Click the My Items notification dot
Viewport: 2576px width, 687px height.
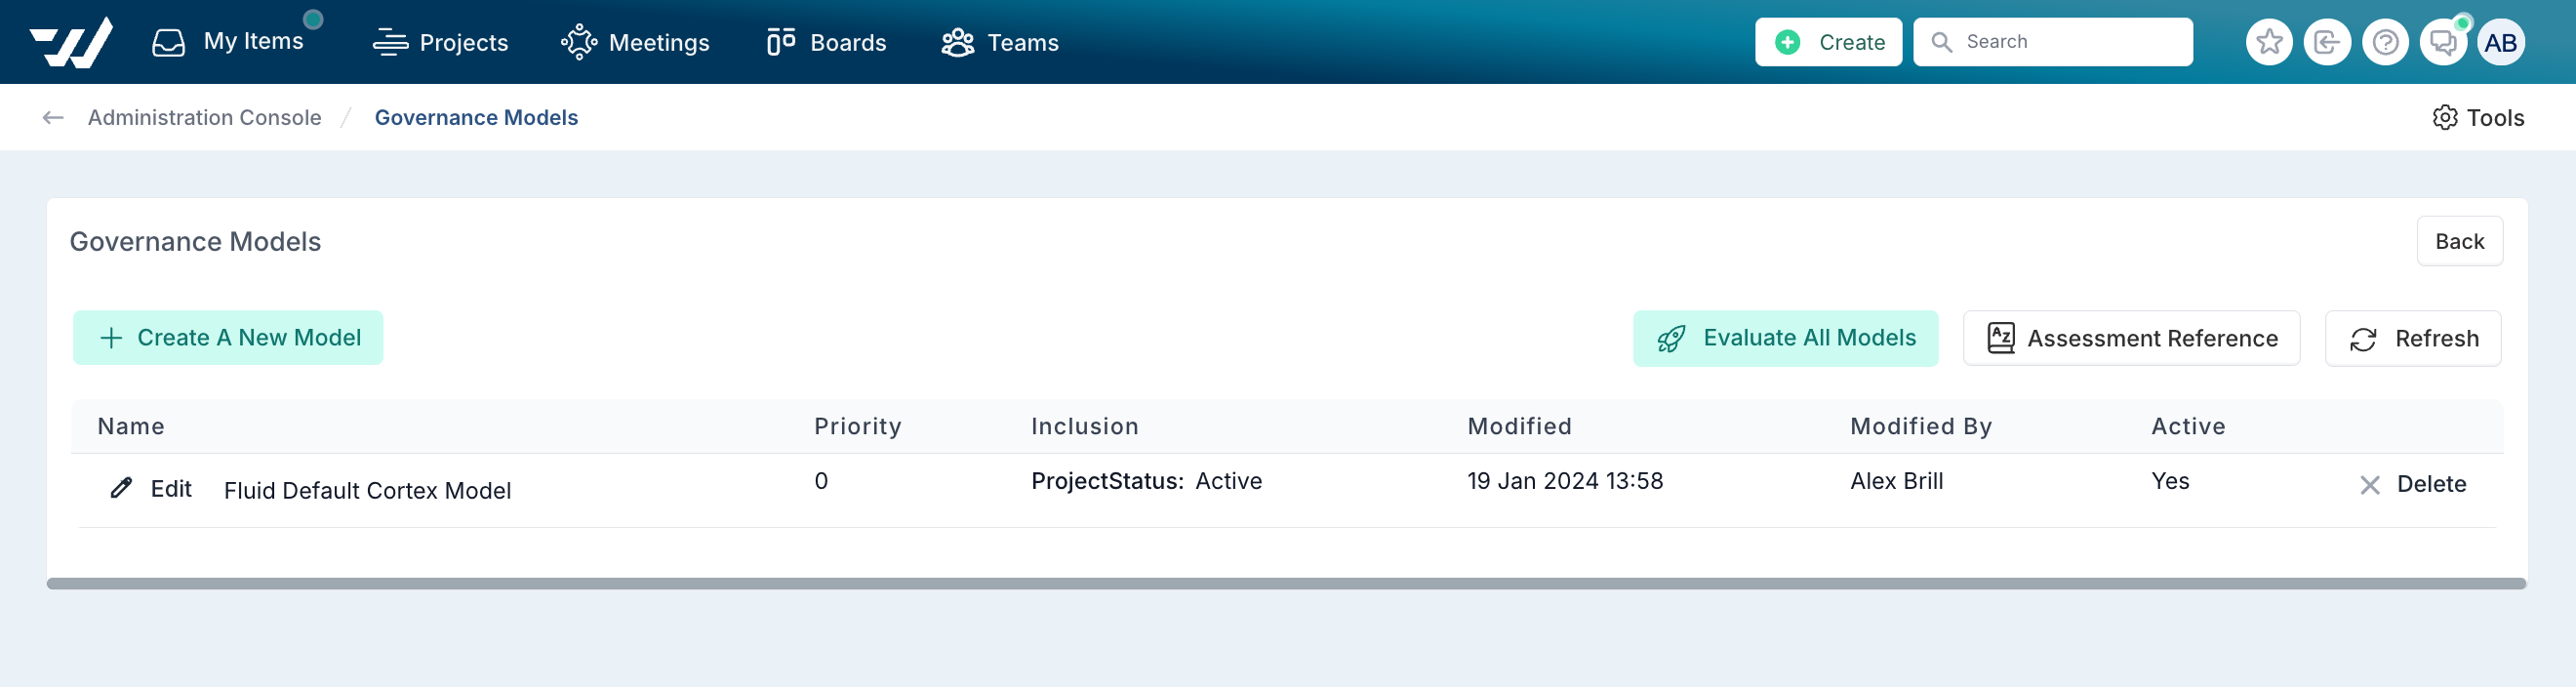[x=313, y=19]
